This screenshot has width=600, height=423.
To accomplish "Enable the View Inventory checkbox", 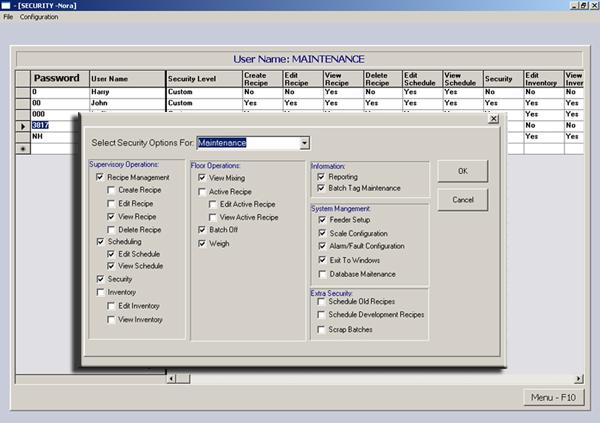I will [111, 319].
